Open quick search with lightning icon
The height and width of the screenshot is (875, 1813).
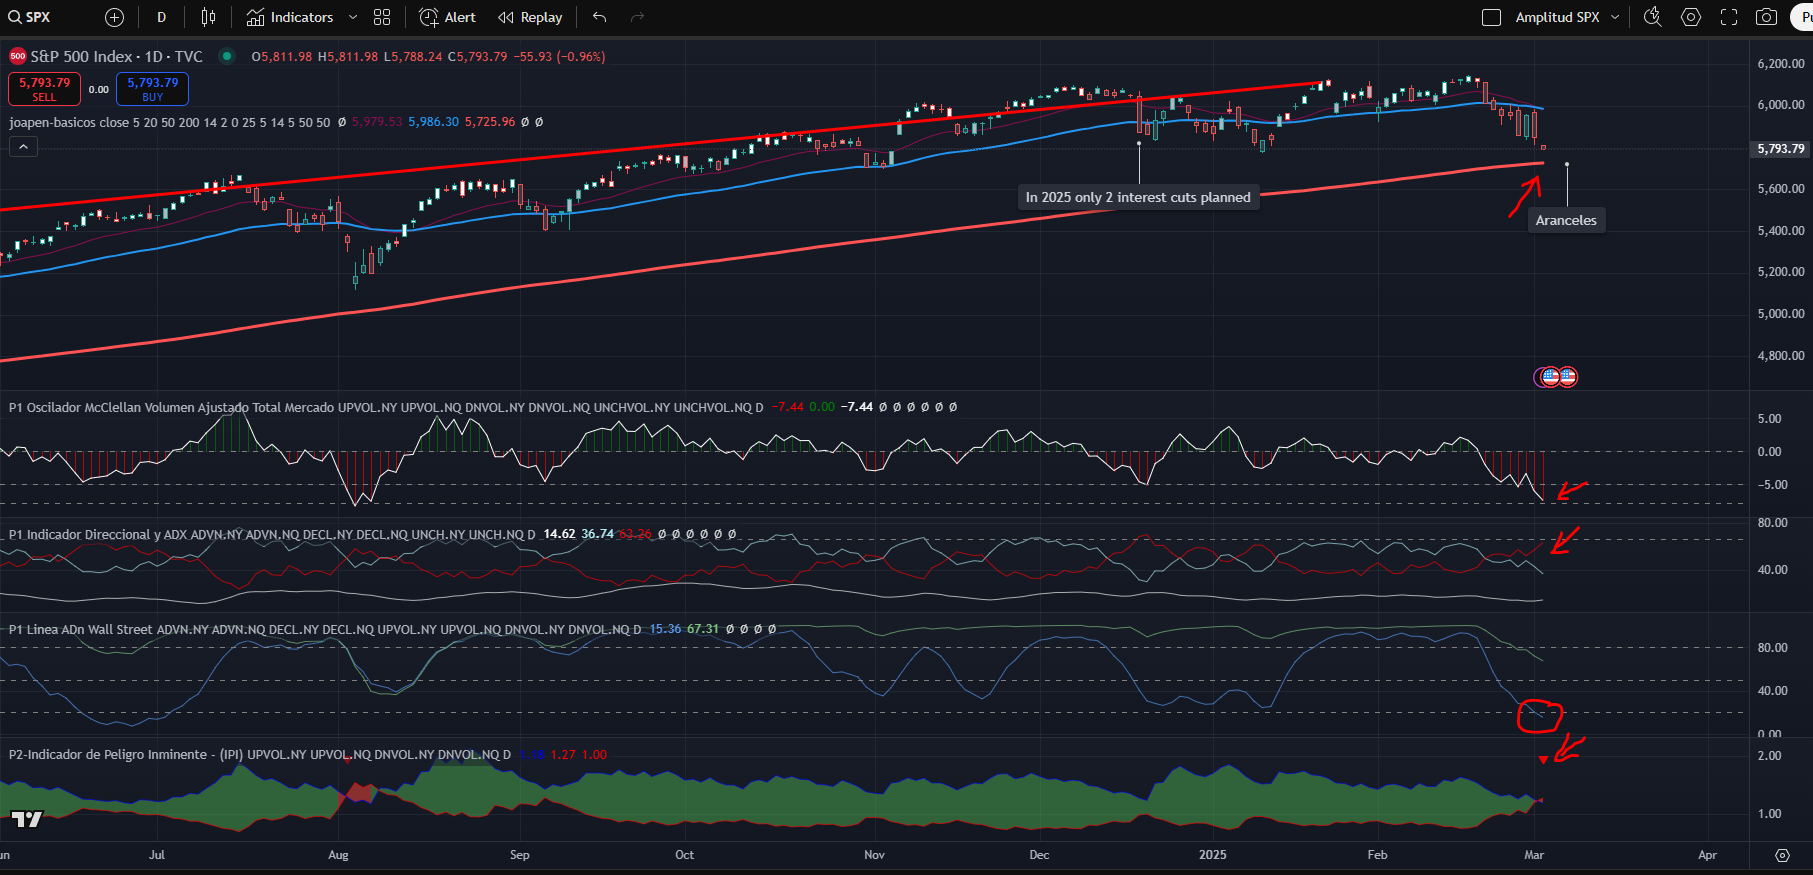tap(1653, 17)
